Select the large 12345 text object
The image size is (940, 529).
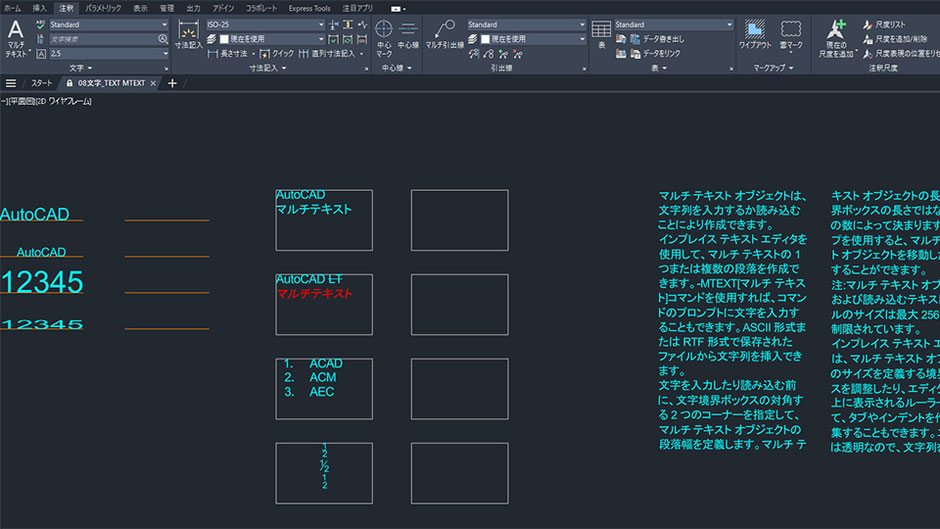tap(41, 282)
